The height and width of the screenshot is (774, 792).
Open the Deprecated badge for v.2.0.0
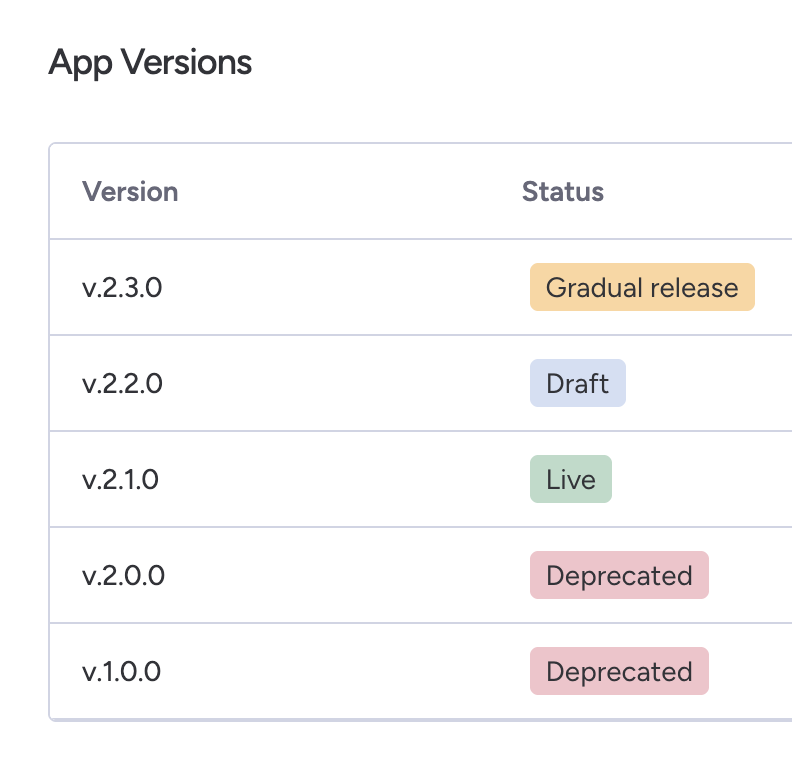click(619, 575)
